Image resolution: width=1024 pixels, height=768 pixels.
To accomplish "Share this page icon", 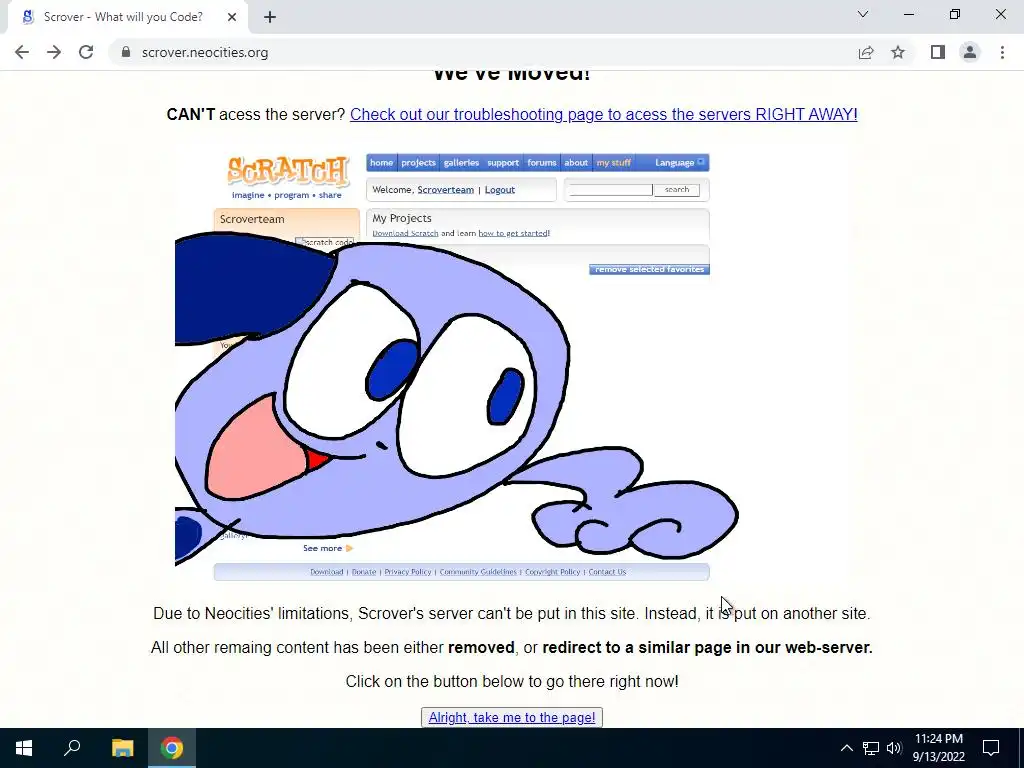I will (866, 52).
